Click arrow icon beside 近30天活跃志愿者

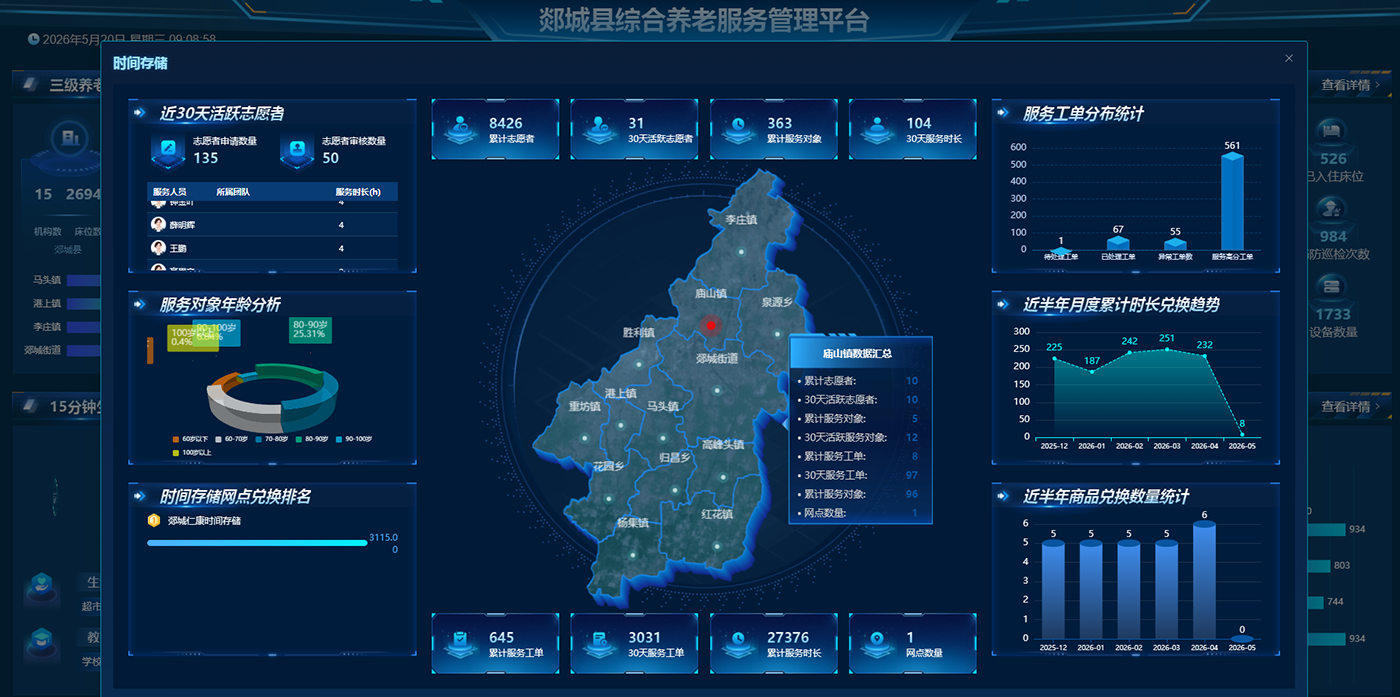pyautogui.click(x=138, y=112)
